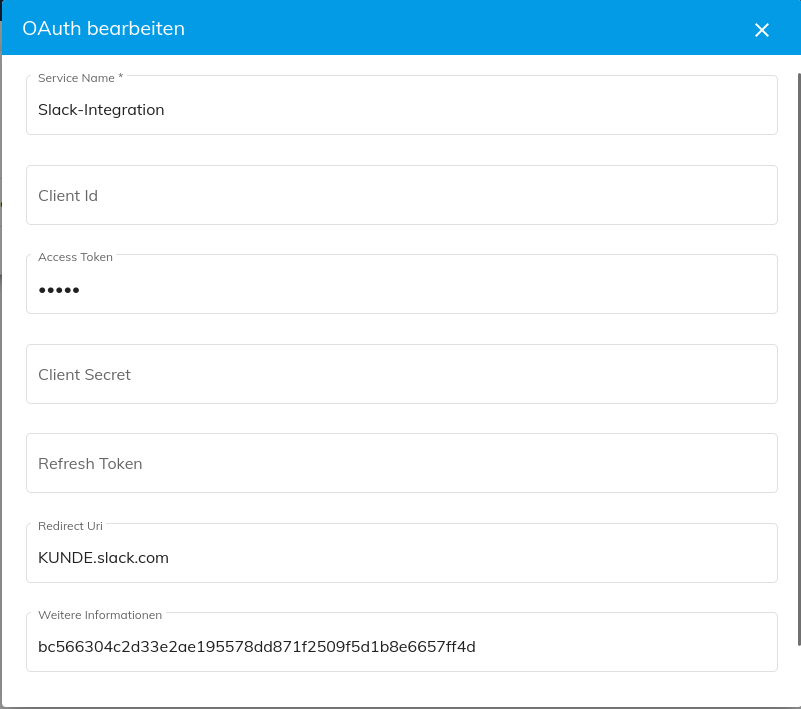Click the masked dots in Access Token
The image size is (801, 709).
click(x=58, y=290)
